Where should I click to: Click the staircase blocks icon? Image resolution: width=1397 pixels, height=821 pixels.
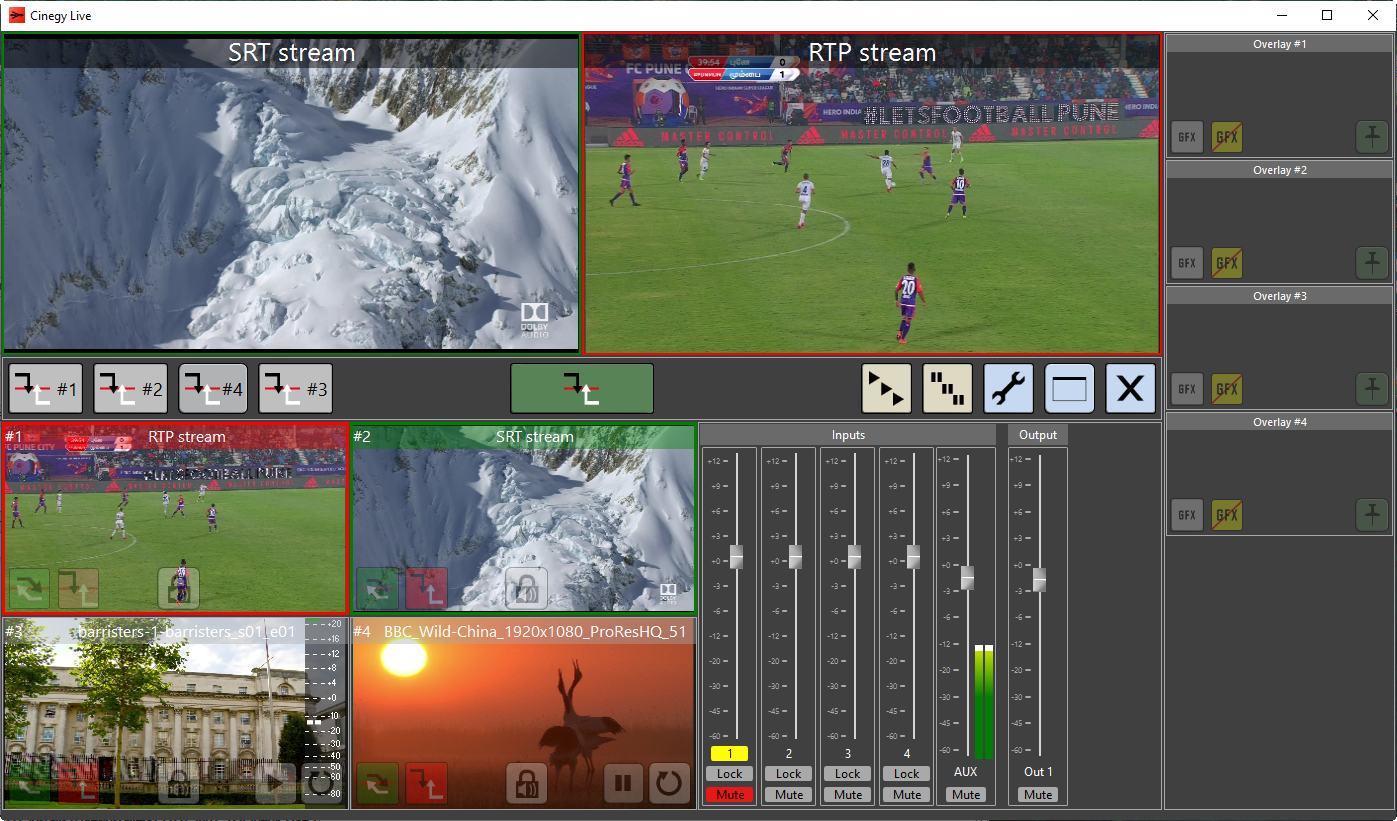tap(947, 388)
